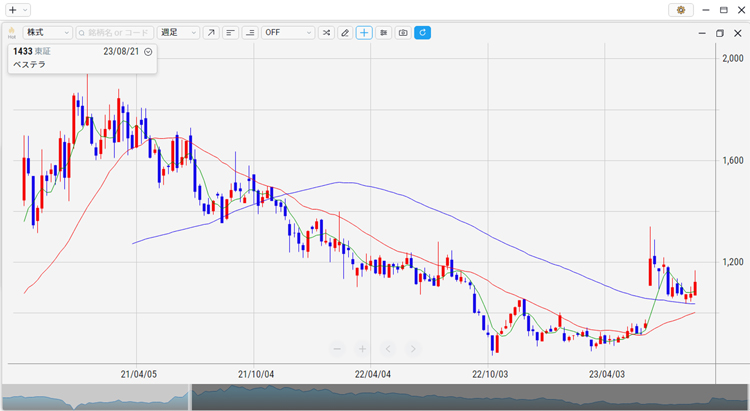Image resolution: width=750 pixels, height=411 pixels.
Task: Open the plus add-panel menu at top left
Action: pyautogui.click(x=16, y=9)
